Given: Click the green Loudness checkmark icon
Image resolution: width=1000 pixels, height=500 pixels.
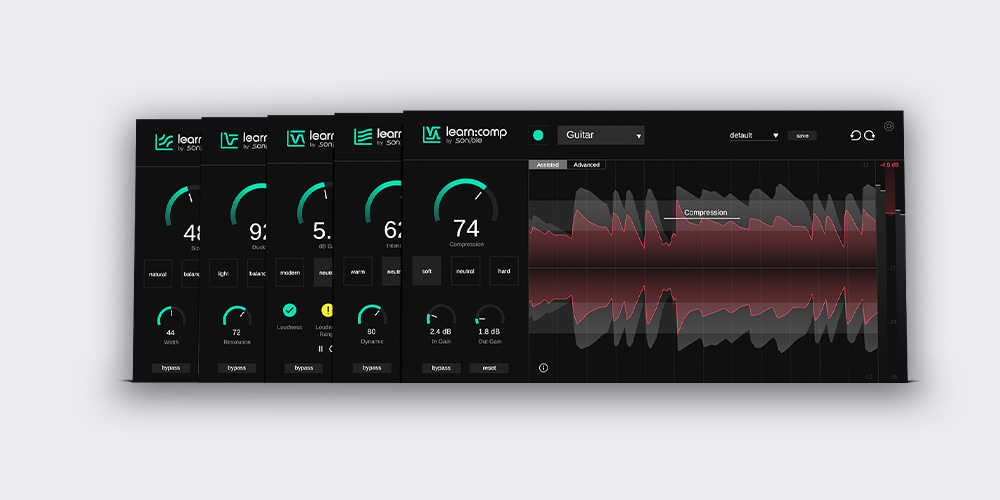Looking at the screenshot, I should click(289, 310).
